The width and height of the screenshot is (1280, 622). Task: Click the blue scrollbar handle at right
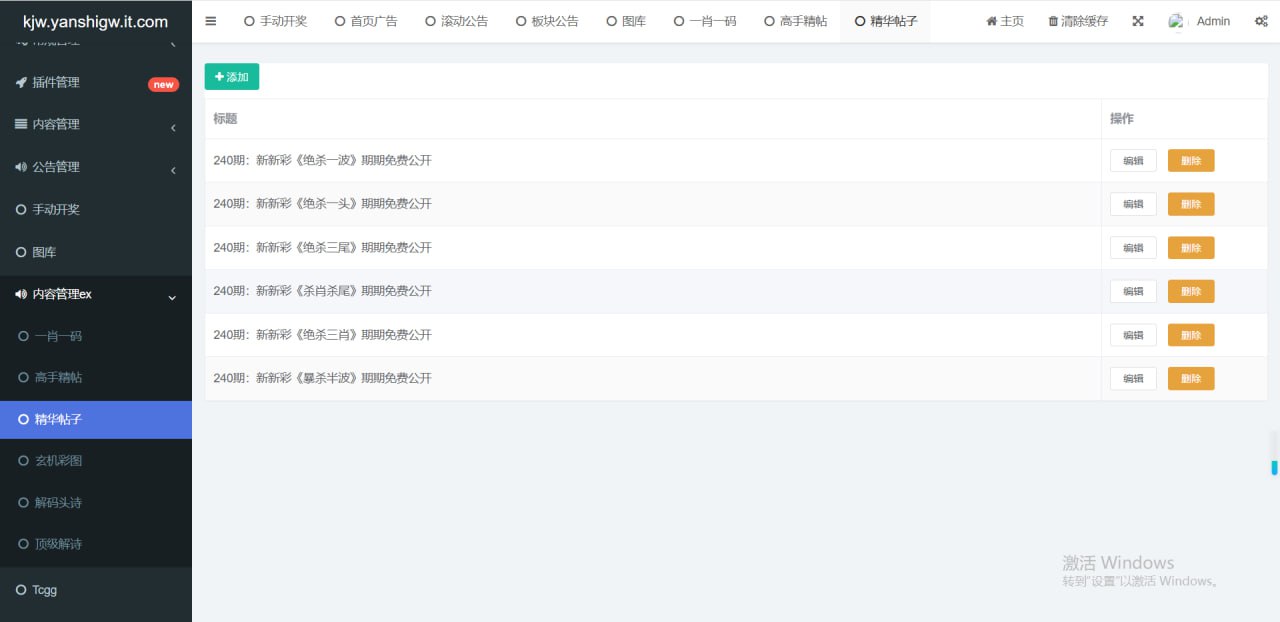[1275, 467]
